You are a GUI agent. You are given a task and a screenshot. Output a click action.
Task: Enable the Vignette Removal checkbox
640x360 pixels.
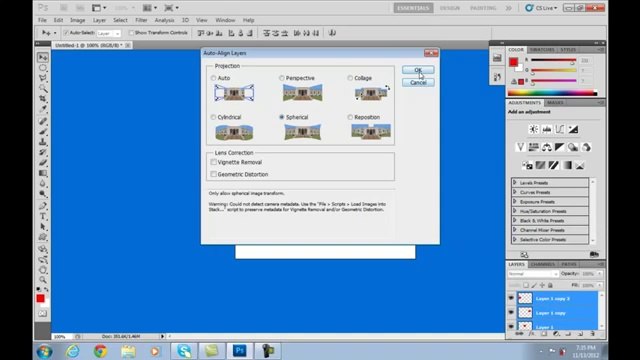pyautogui.click(x=213, y=162)
